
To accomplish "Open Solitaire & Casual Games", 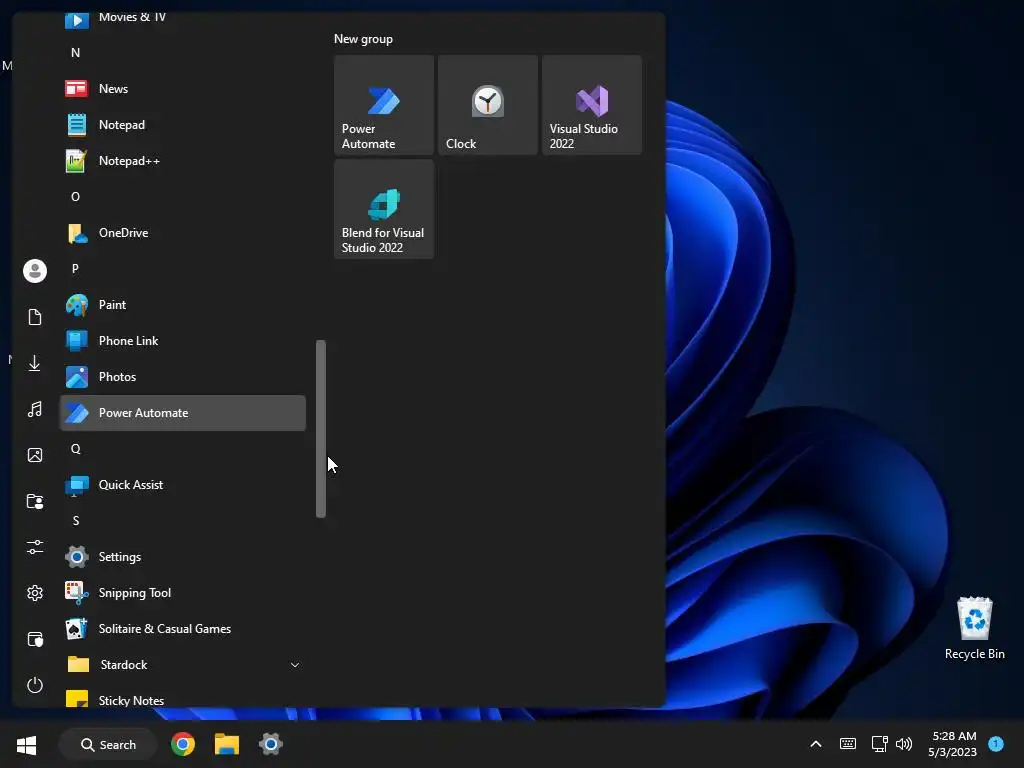I will point(183,628).
